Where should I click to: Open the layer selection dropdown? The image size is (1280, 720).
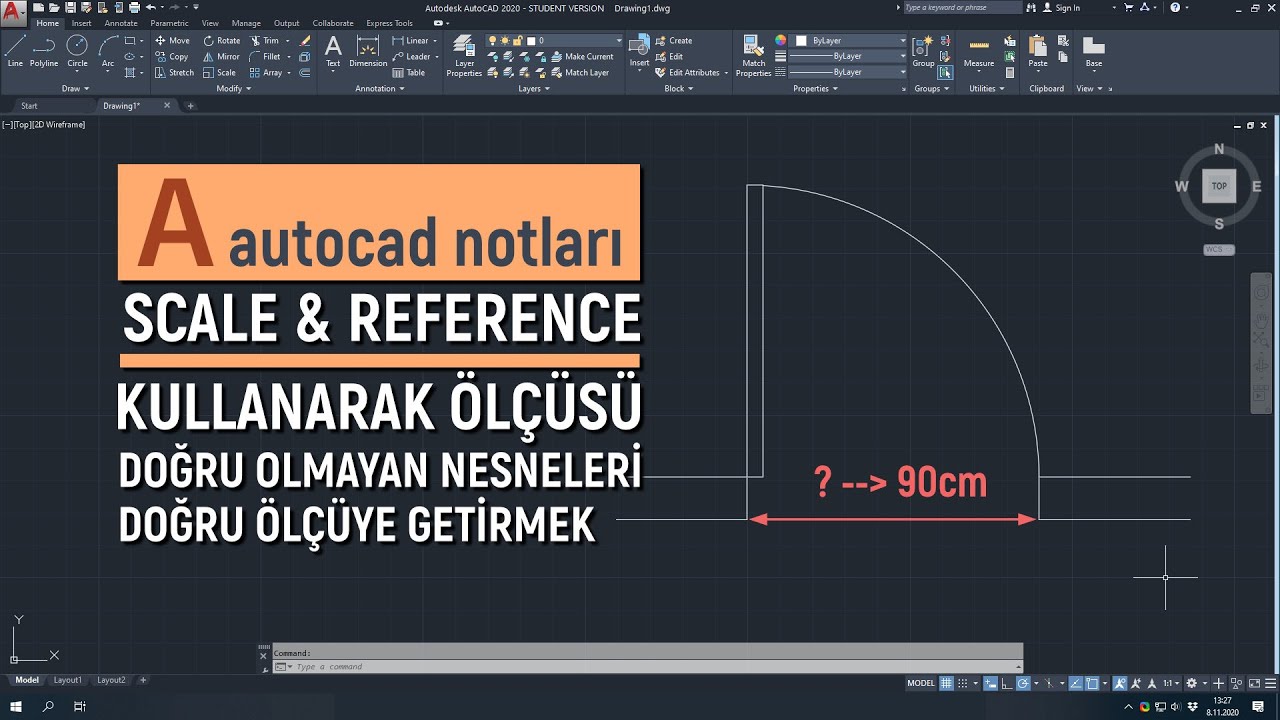click(x=617, y=41)
